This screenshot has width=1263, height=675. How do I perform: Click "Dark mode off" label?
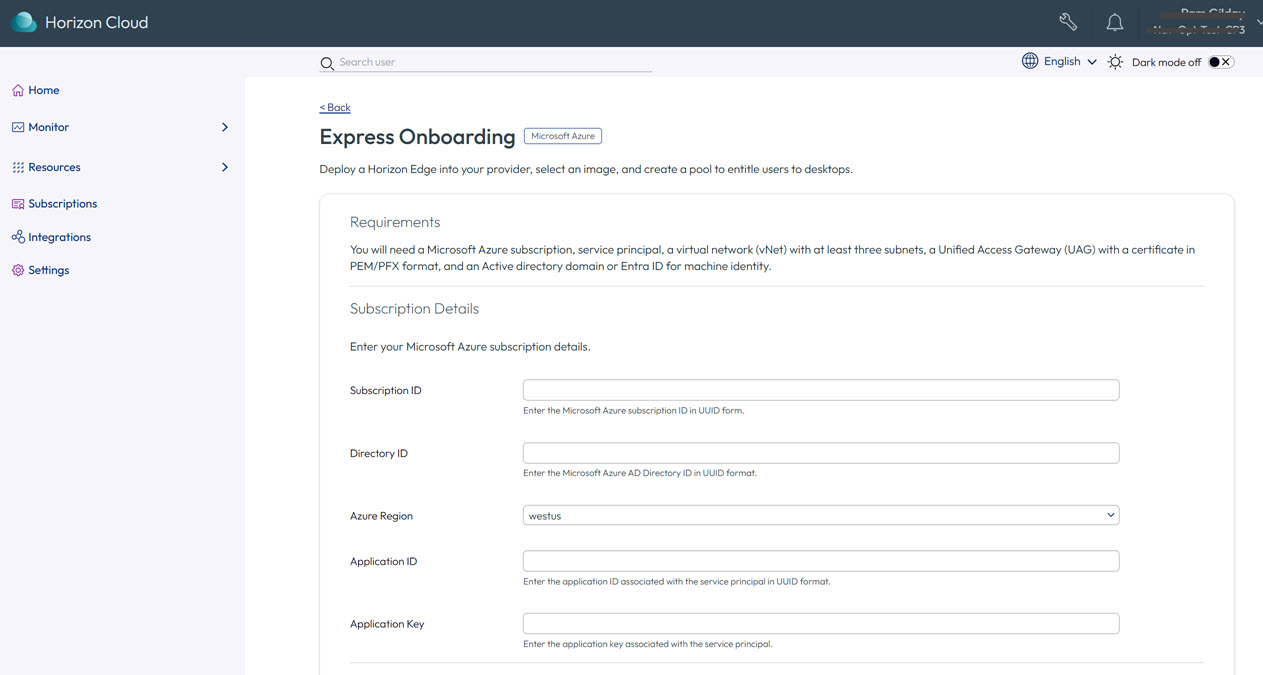tap(1166, 62)
